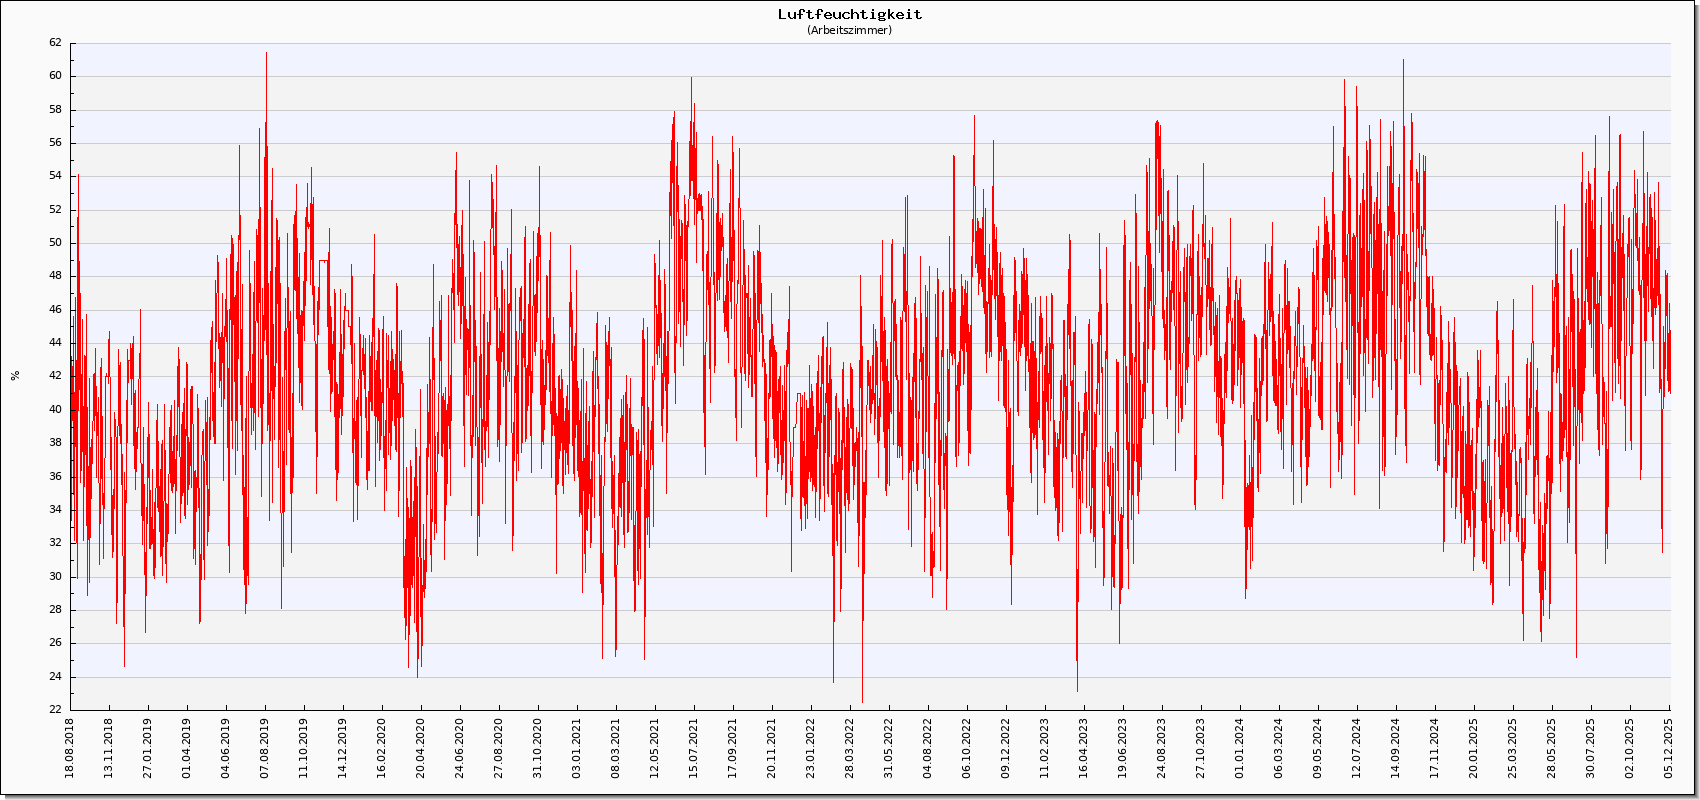Click the x-axis date 14.09.2024
This screenshot has width=1700, height=800.
(x=1396, y=748)
